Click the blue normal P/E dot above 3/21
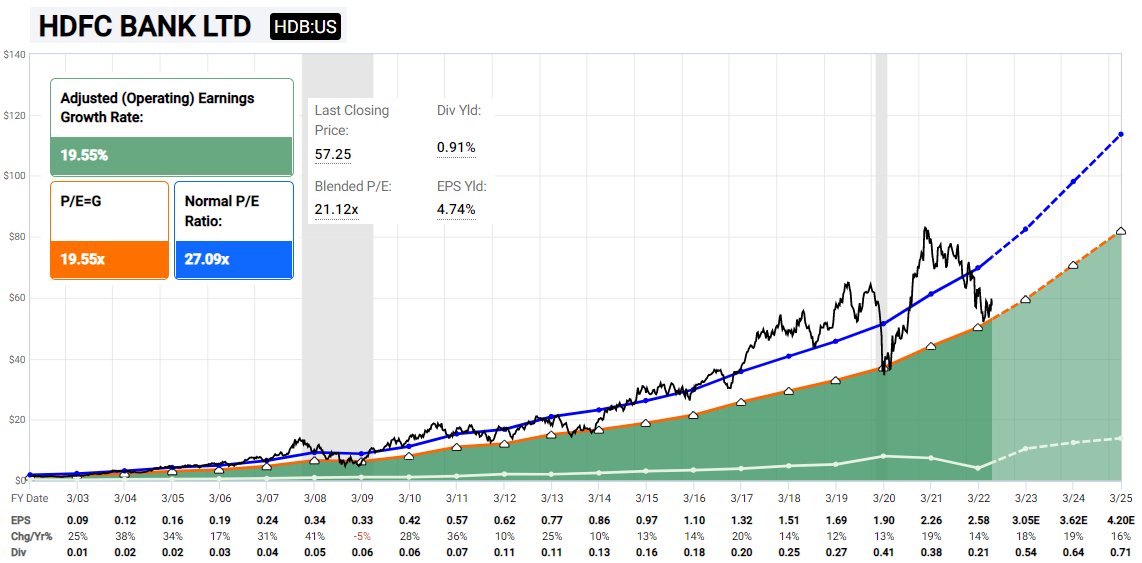The width and height of the screenshot is (1142, 563). point(931,294)
